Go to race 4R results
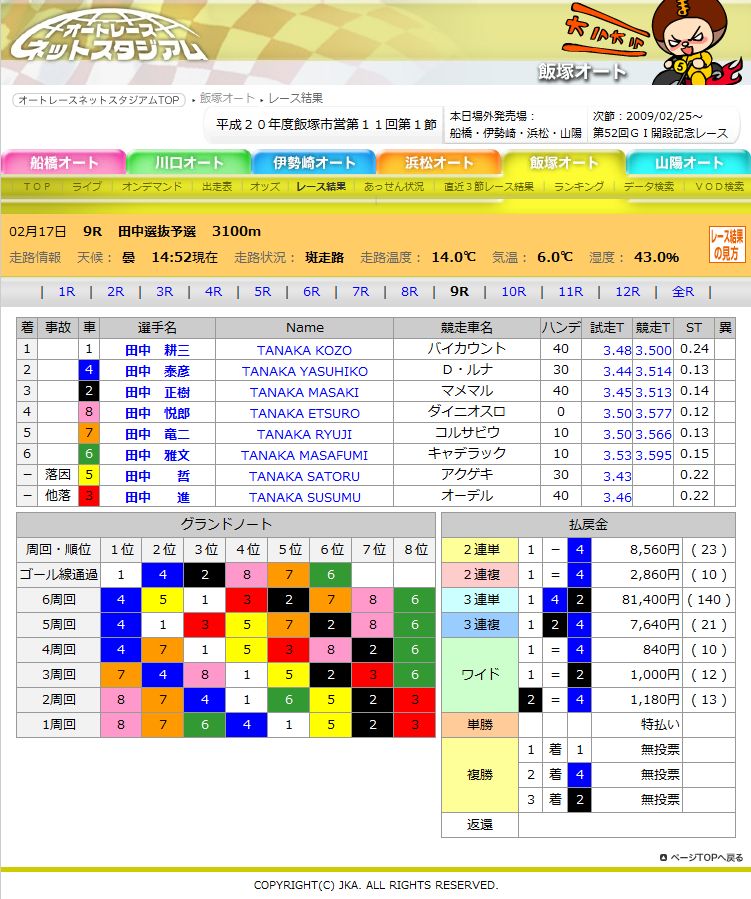The width and height of the screenshot is (751, 899). (213, 292)
